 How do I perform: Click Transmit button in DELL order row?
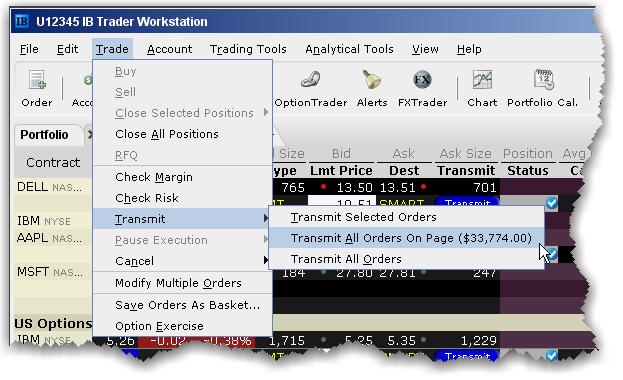[x=467, y=202]
